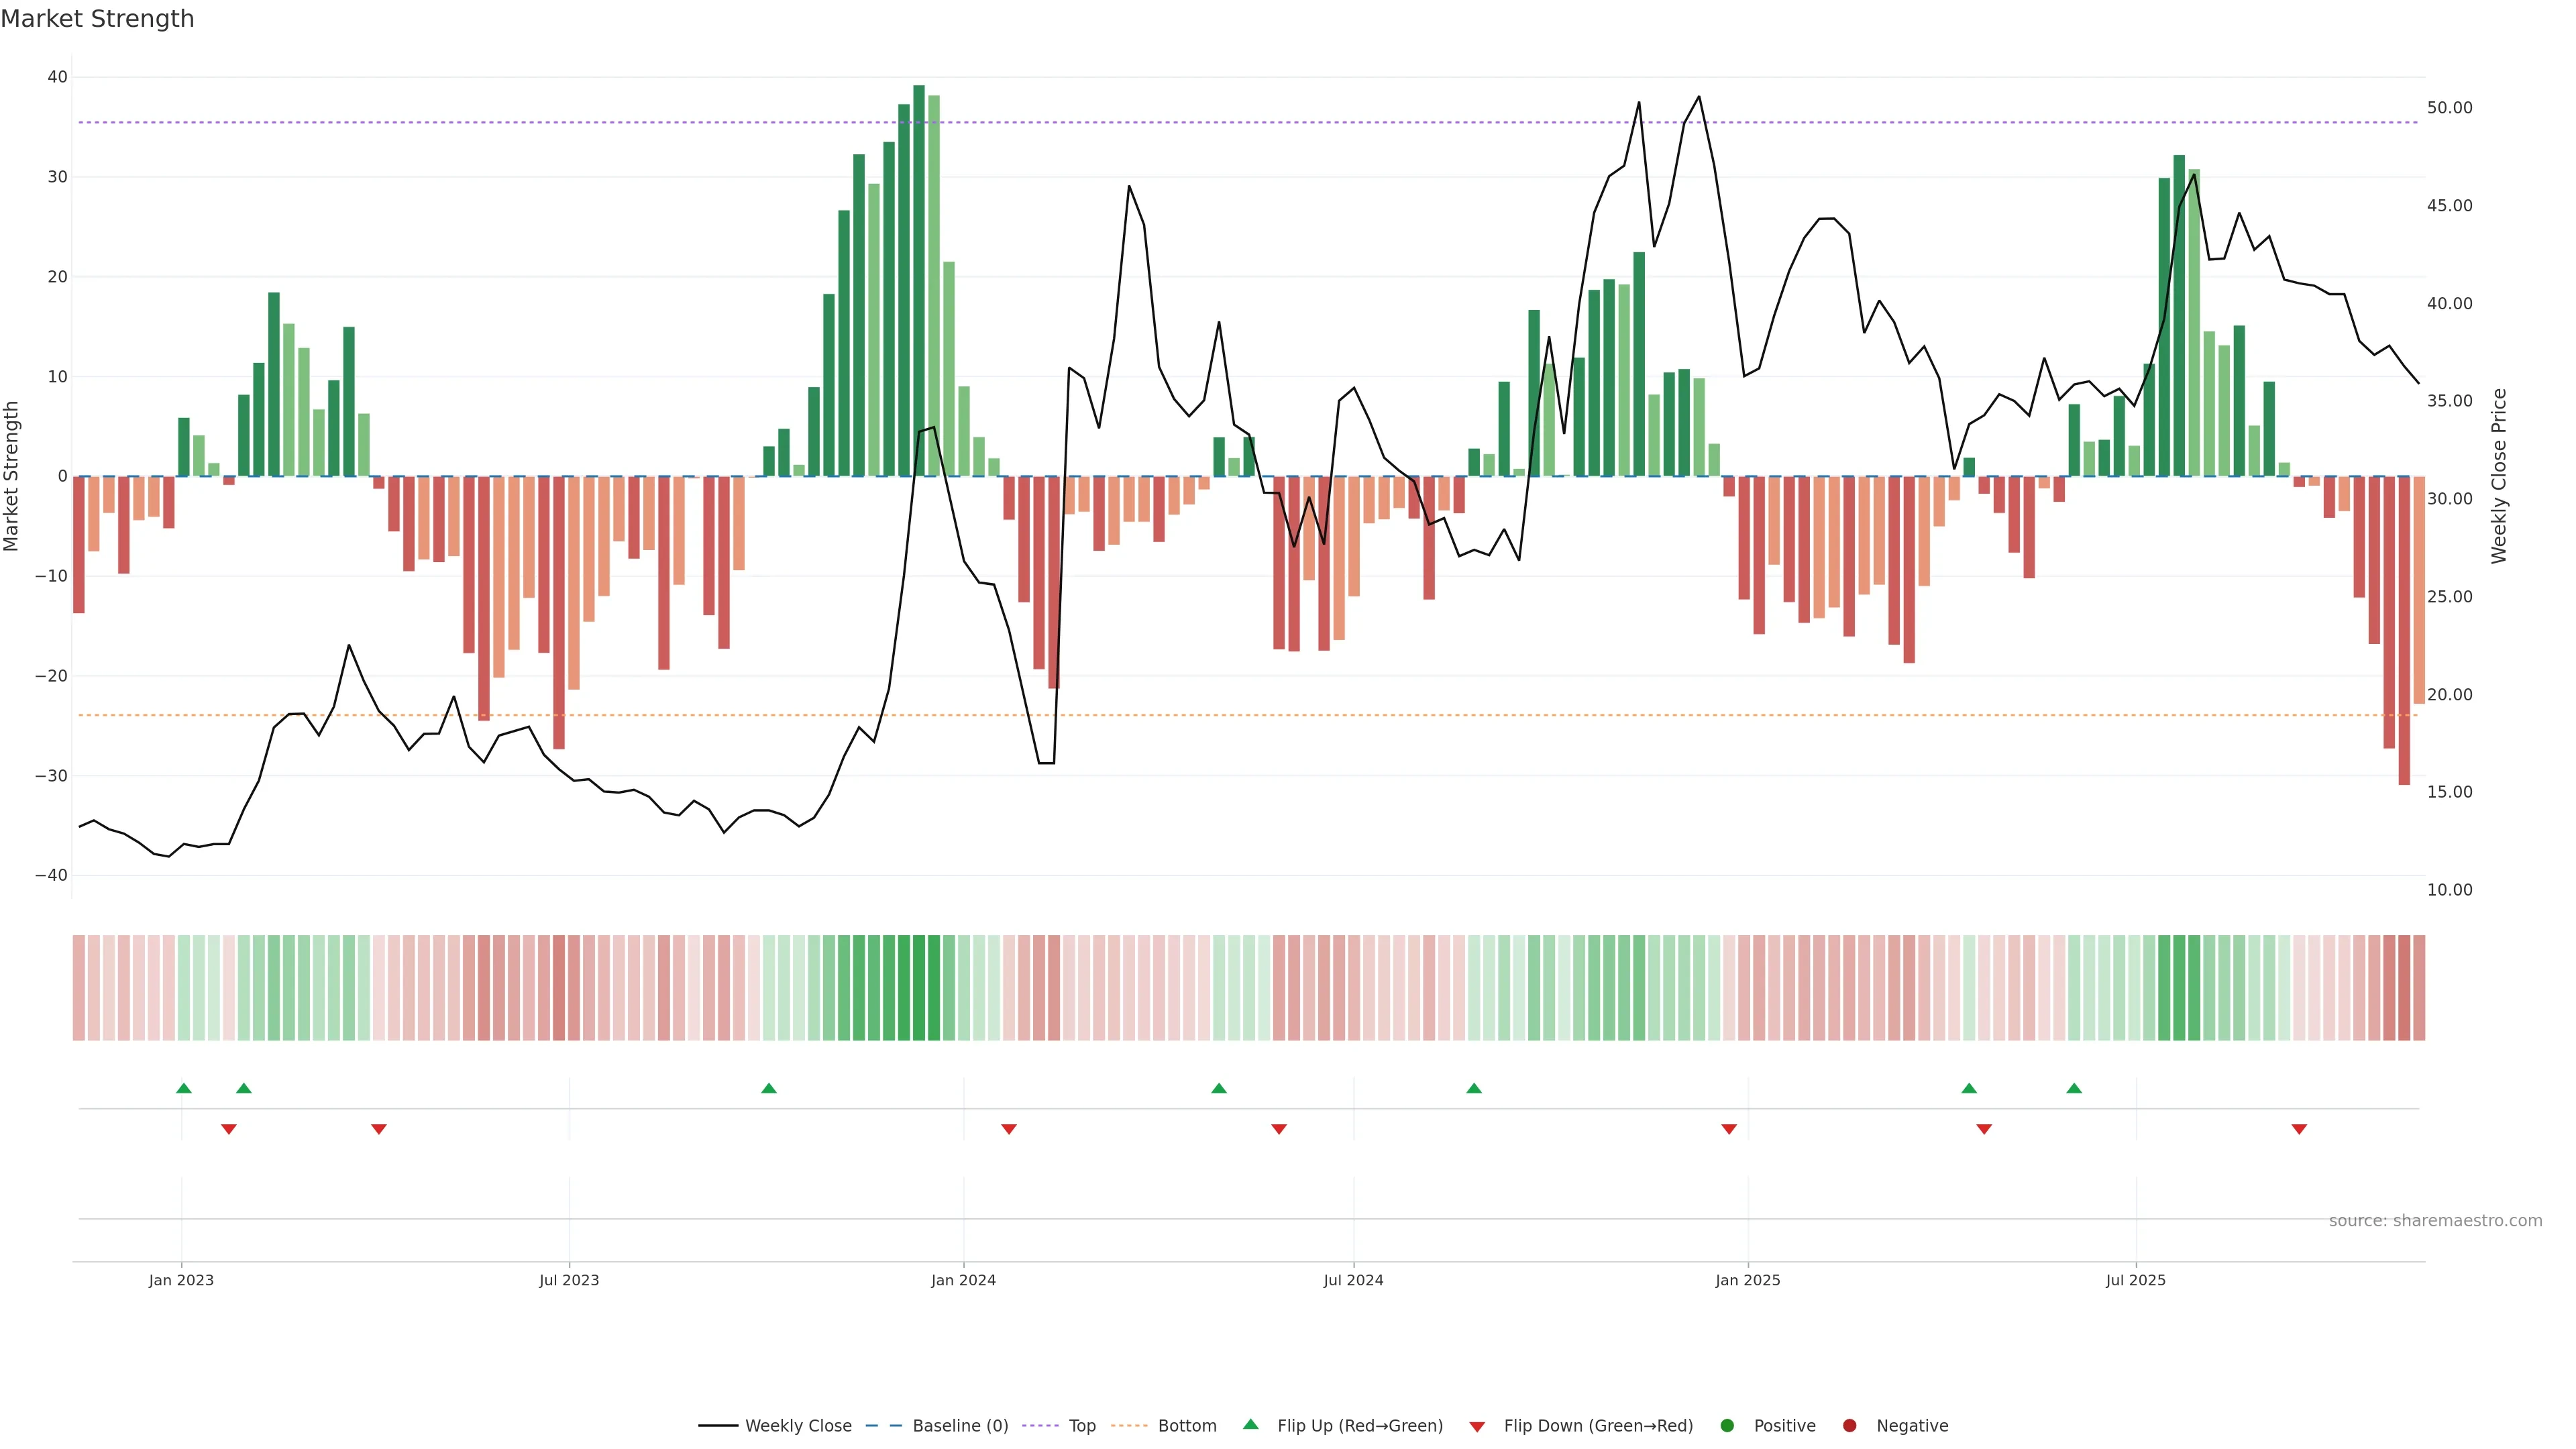Click last red flip-down triangle after Jul 2025

tap(2299, 1129)
